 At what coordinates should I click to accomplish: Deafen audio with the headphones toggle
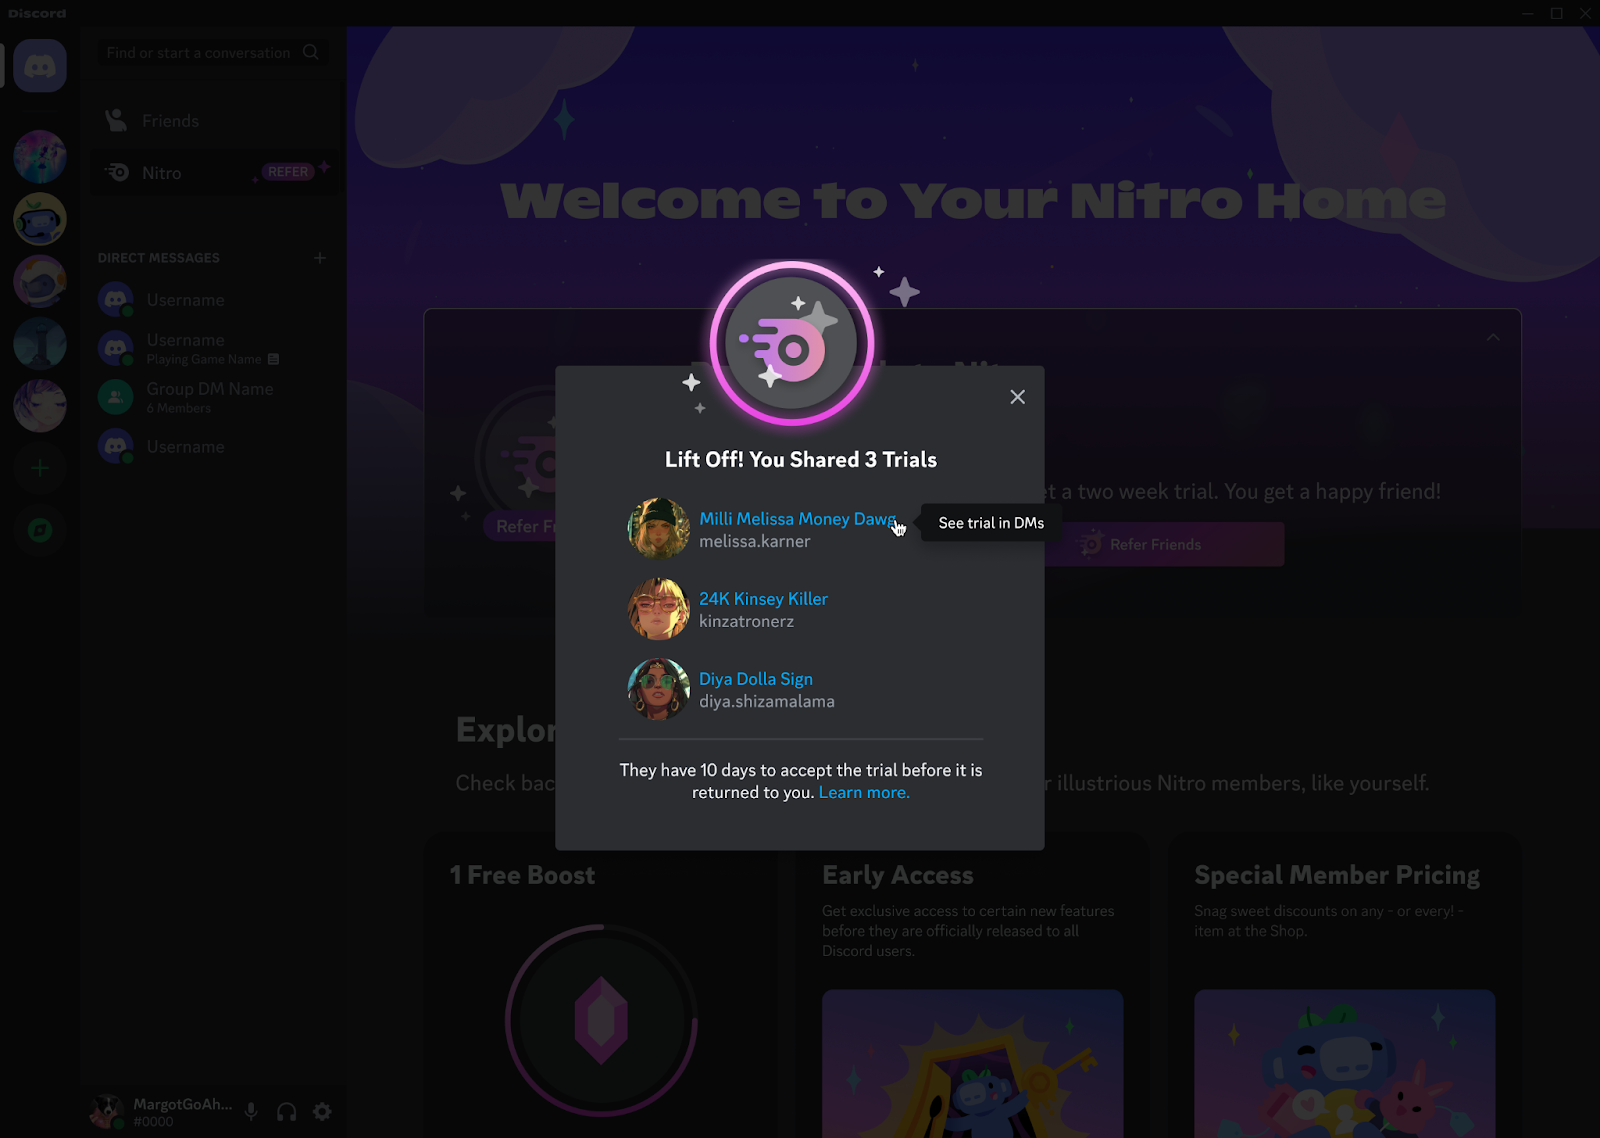click(286, 1111)
